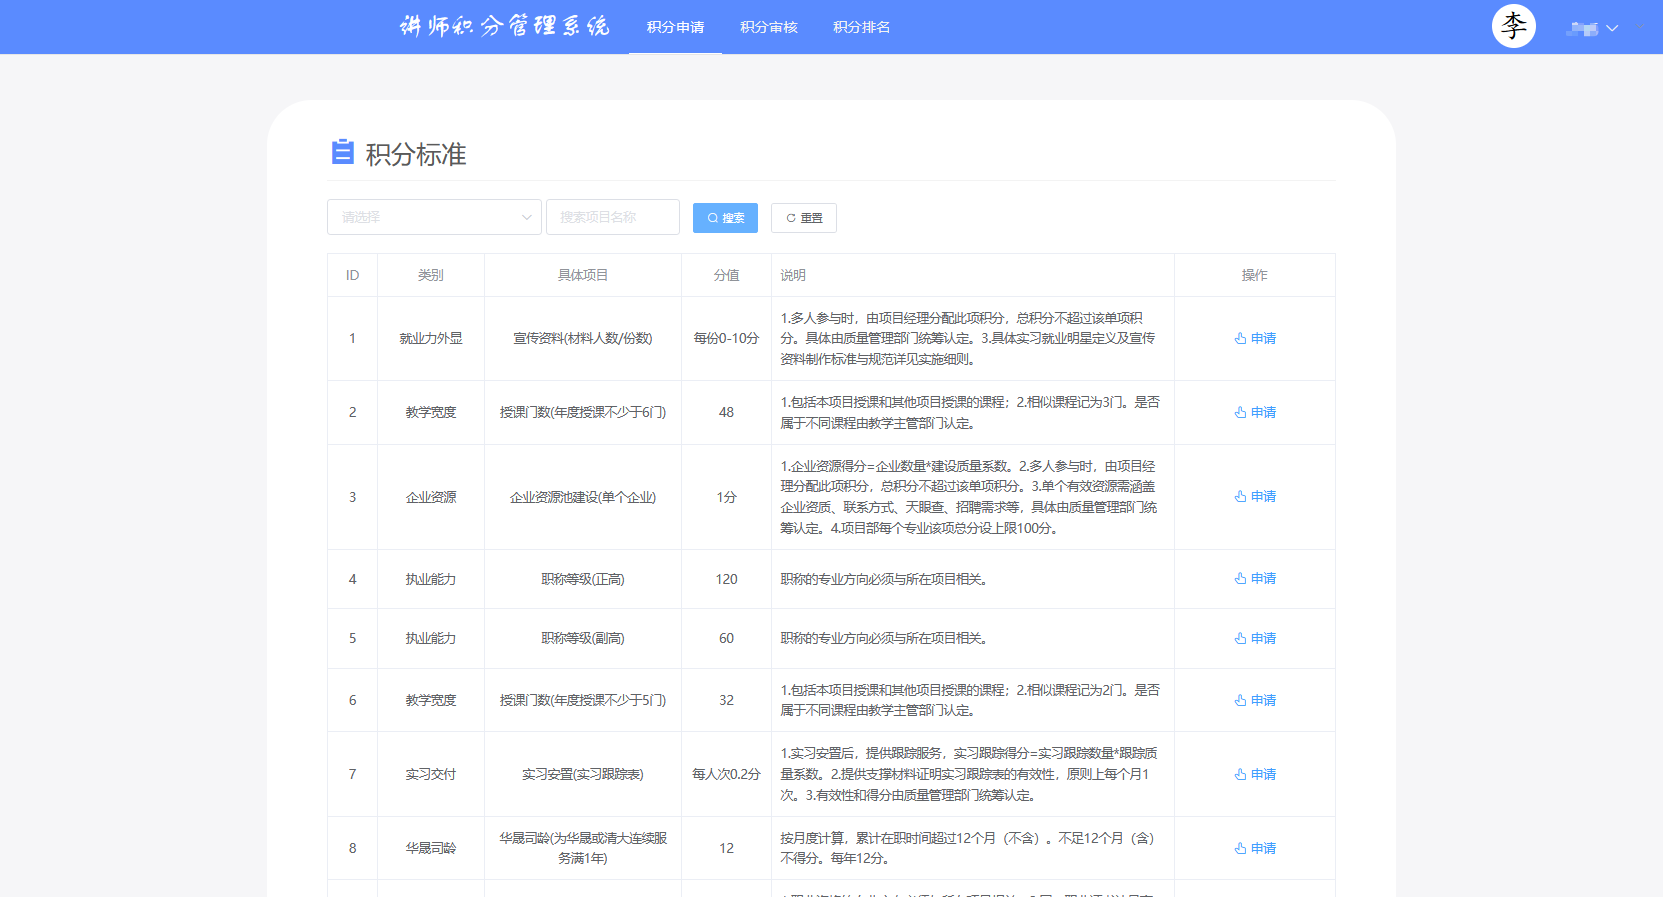Select the 每人次0.2分 score cell
Viewport: 1663px width, 897px height.
pyautogui.click(x=727, y=774)
